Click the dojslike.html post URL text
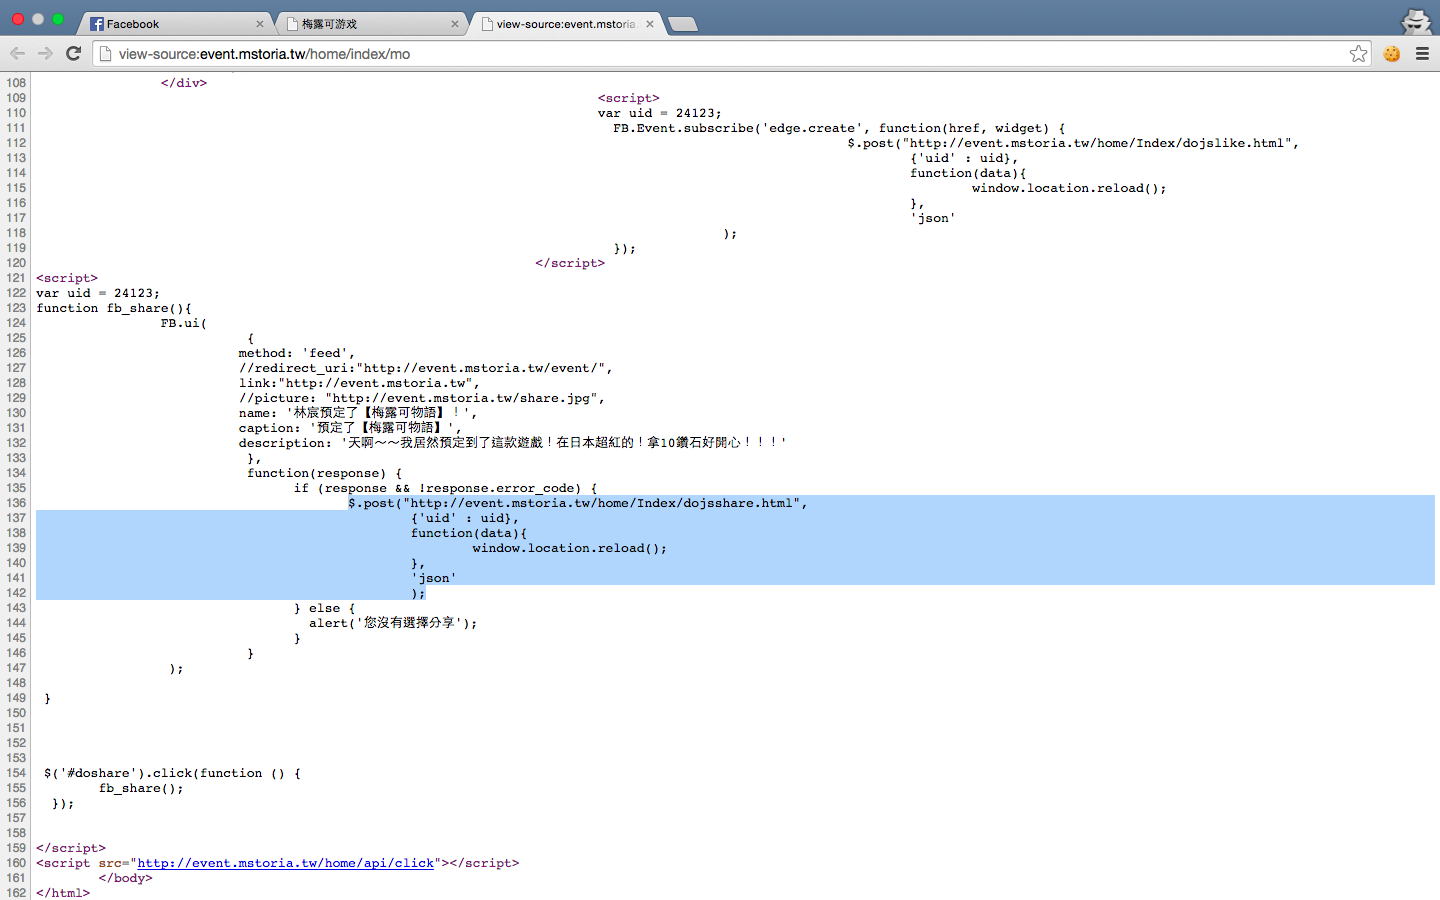Screen dimensions: 1440x900 (1097, 143)
